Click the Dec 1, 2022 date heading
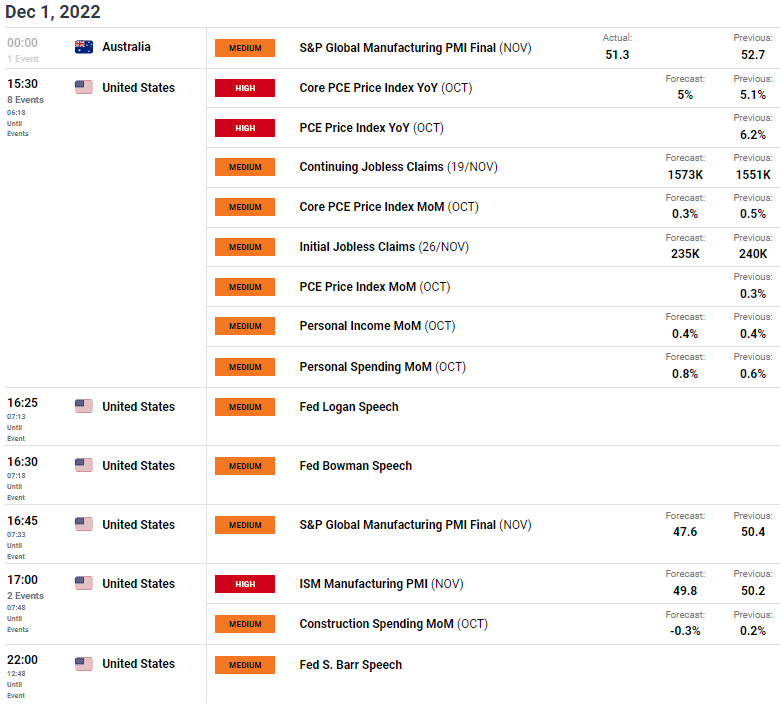Viewport: 780px width, 711px height. coord(53,11)
